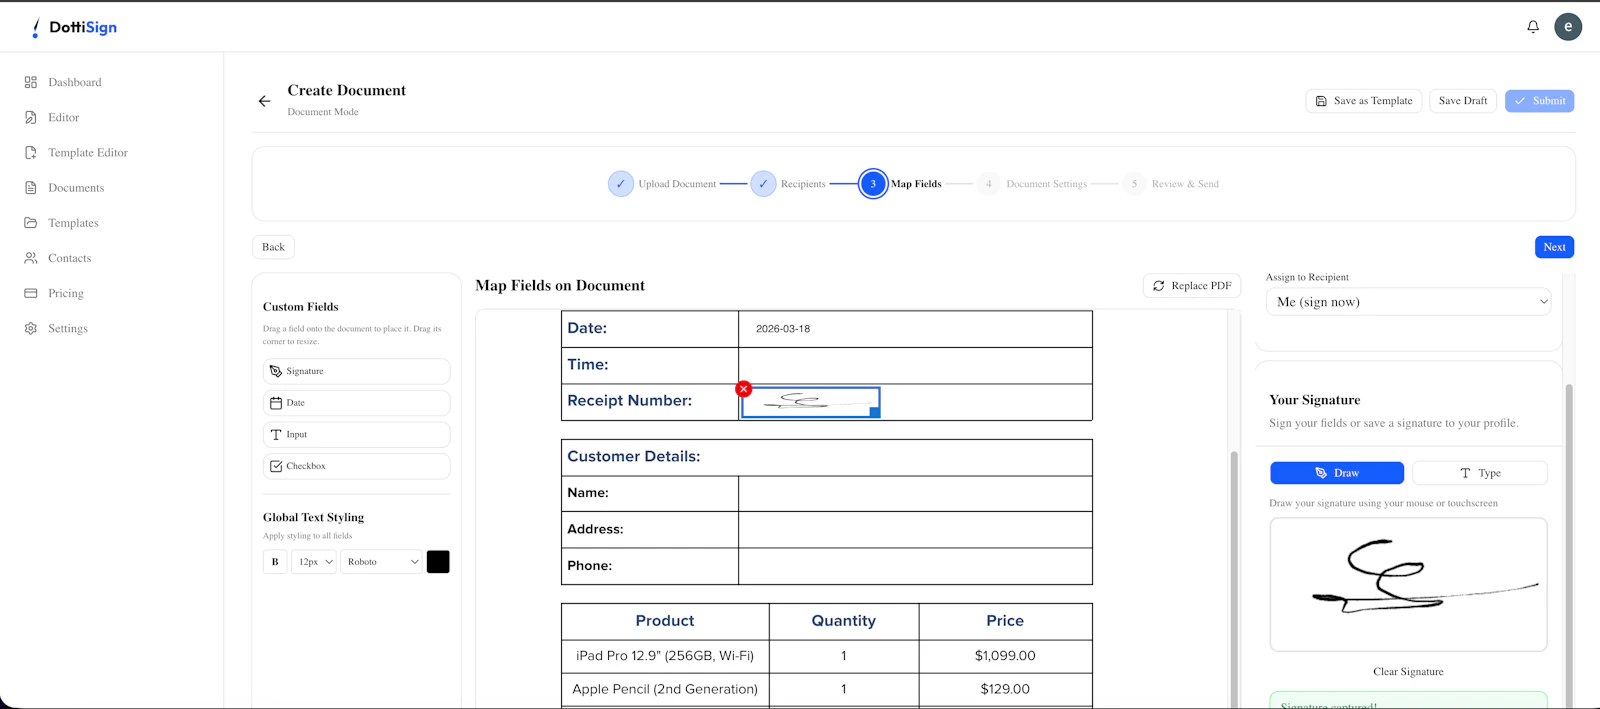Click Save Draft button

1463,101
